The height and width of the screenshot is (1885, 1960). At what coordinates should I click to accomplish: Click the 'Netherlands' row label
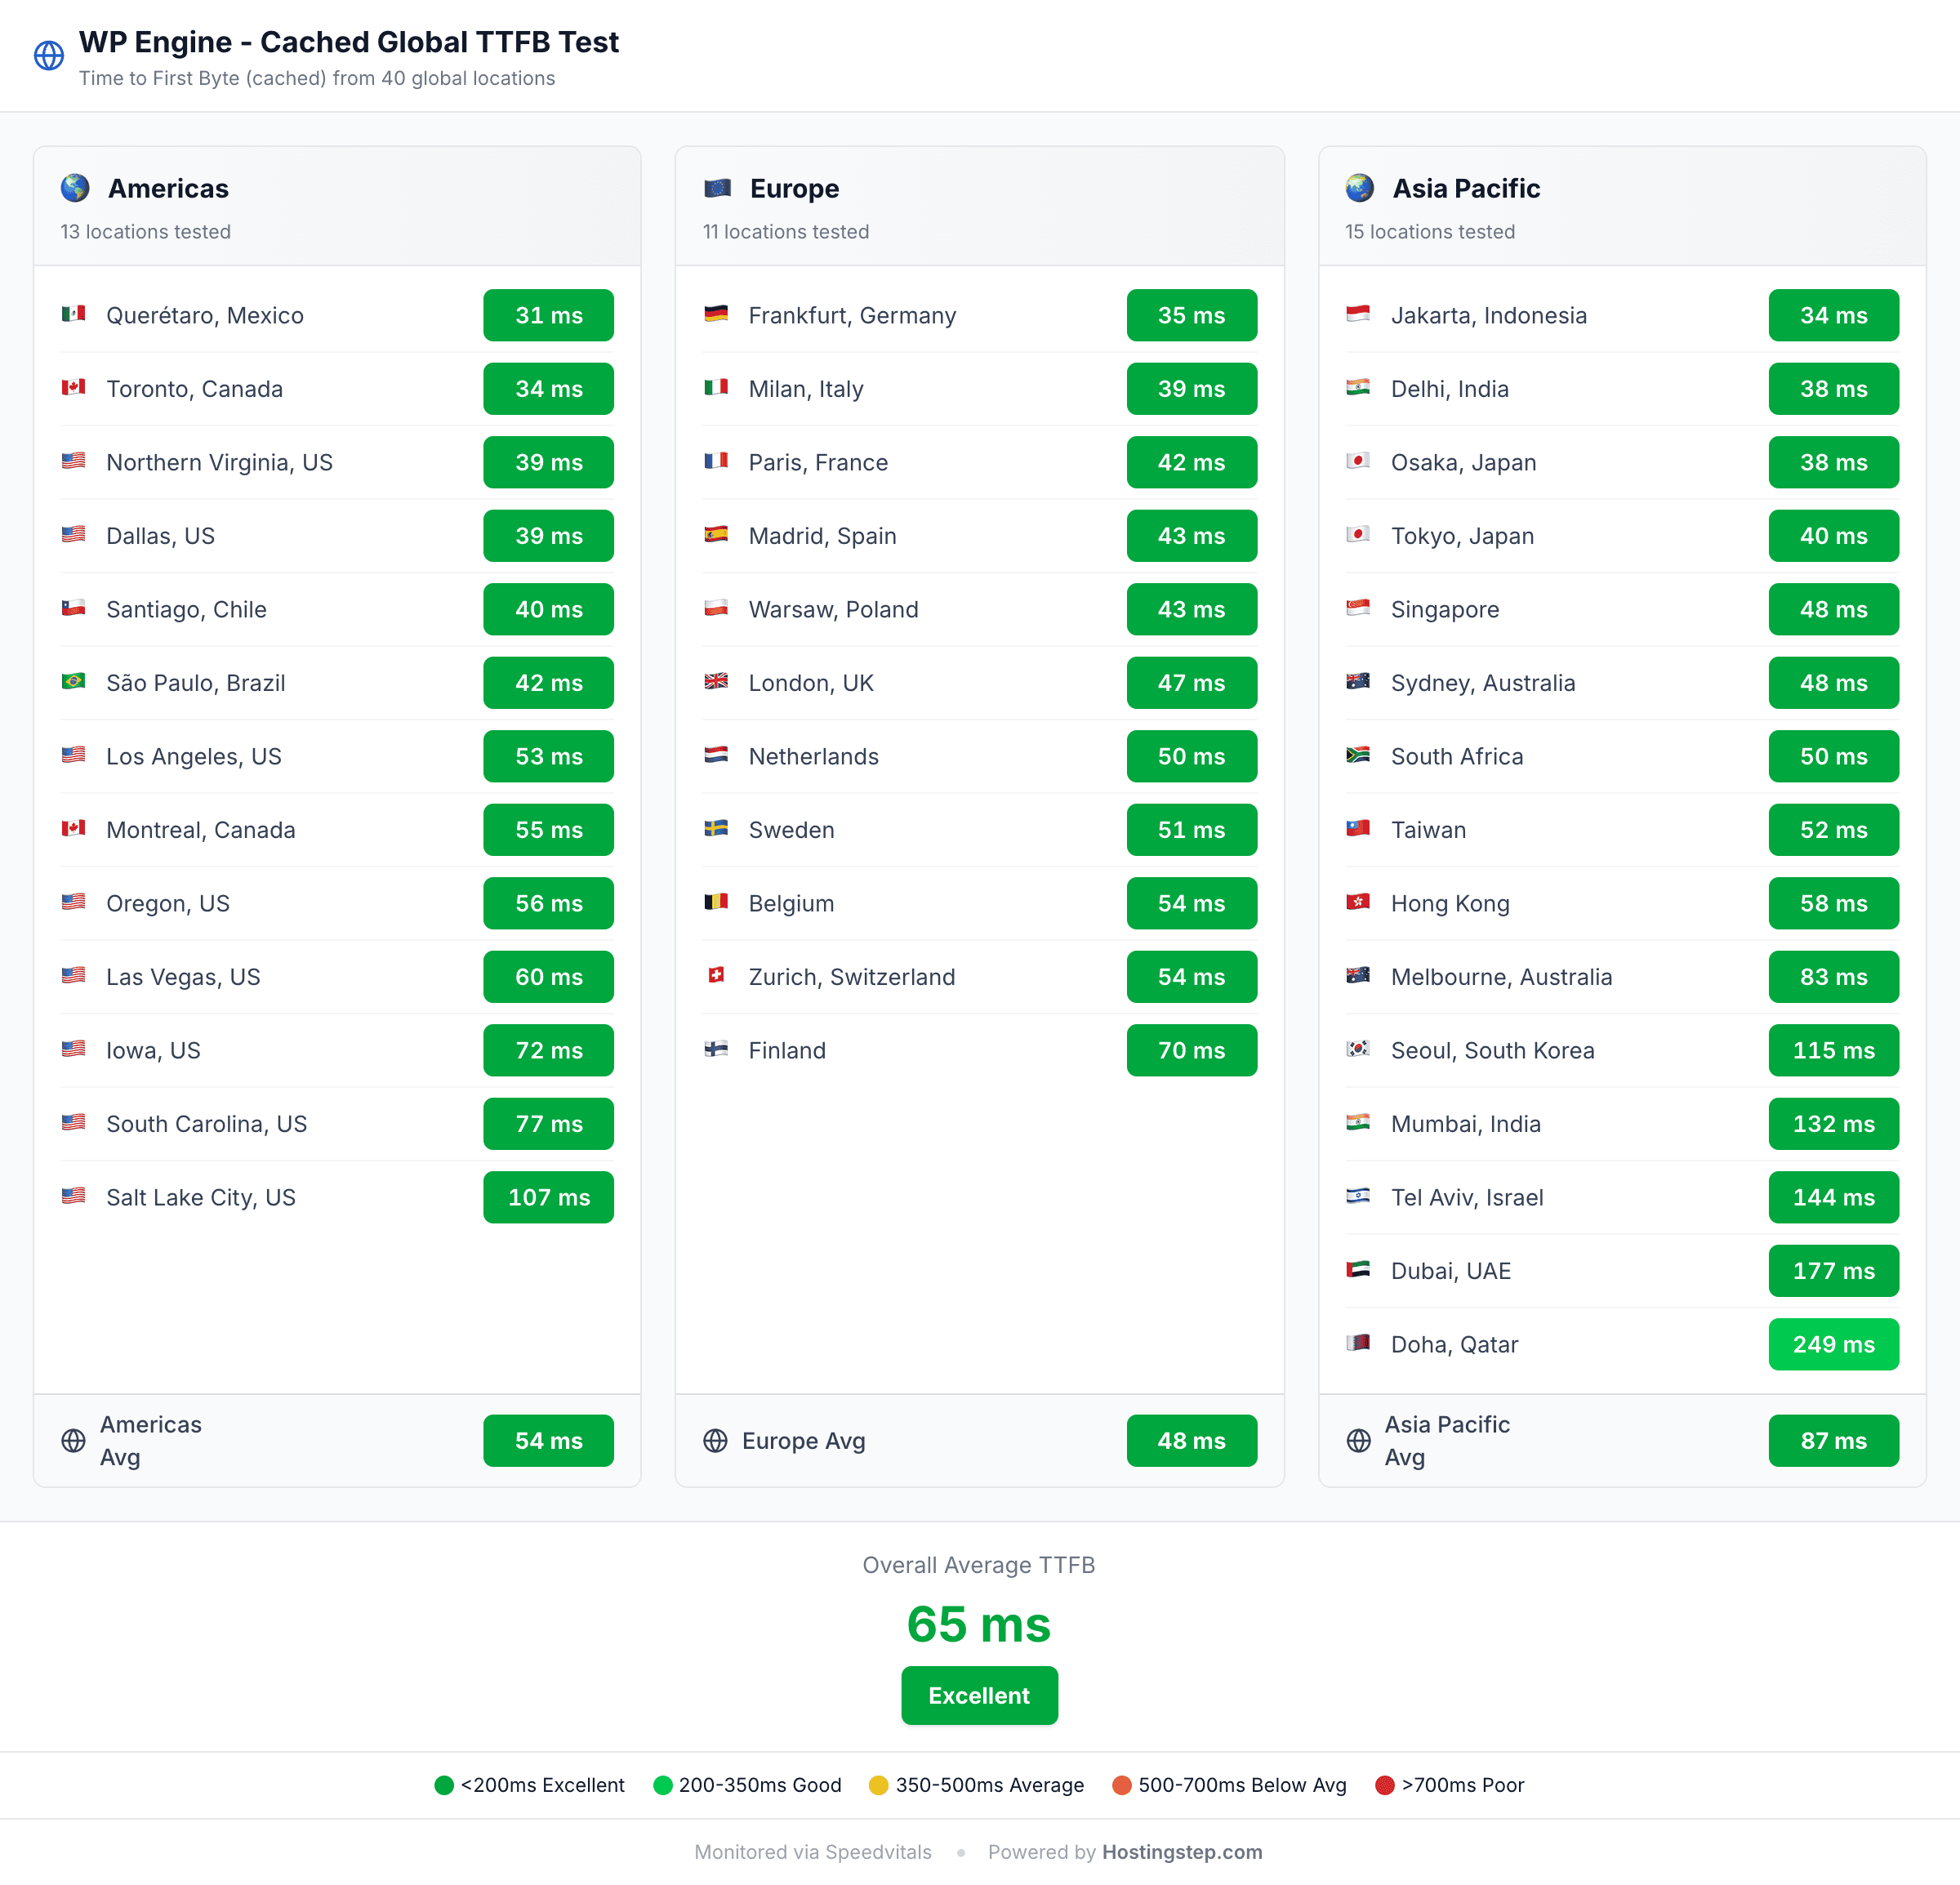(813, 756)
